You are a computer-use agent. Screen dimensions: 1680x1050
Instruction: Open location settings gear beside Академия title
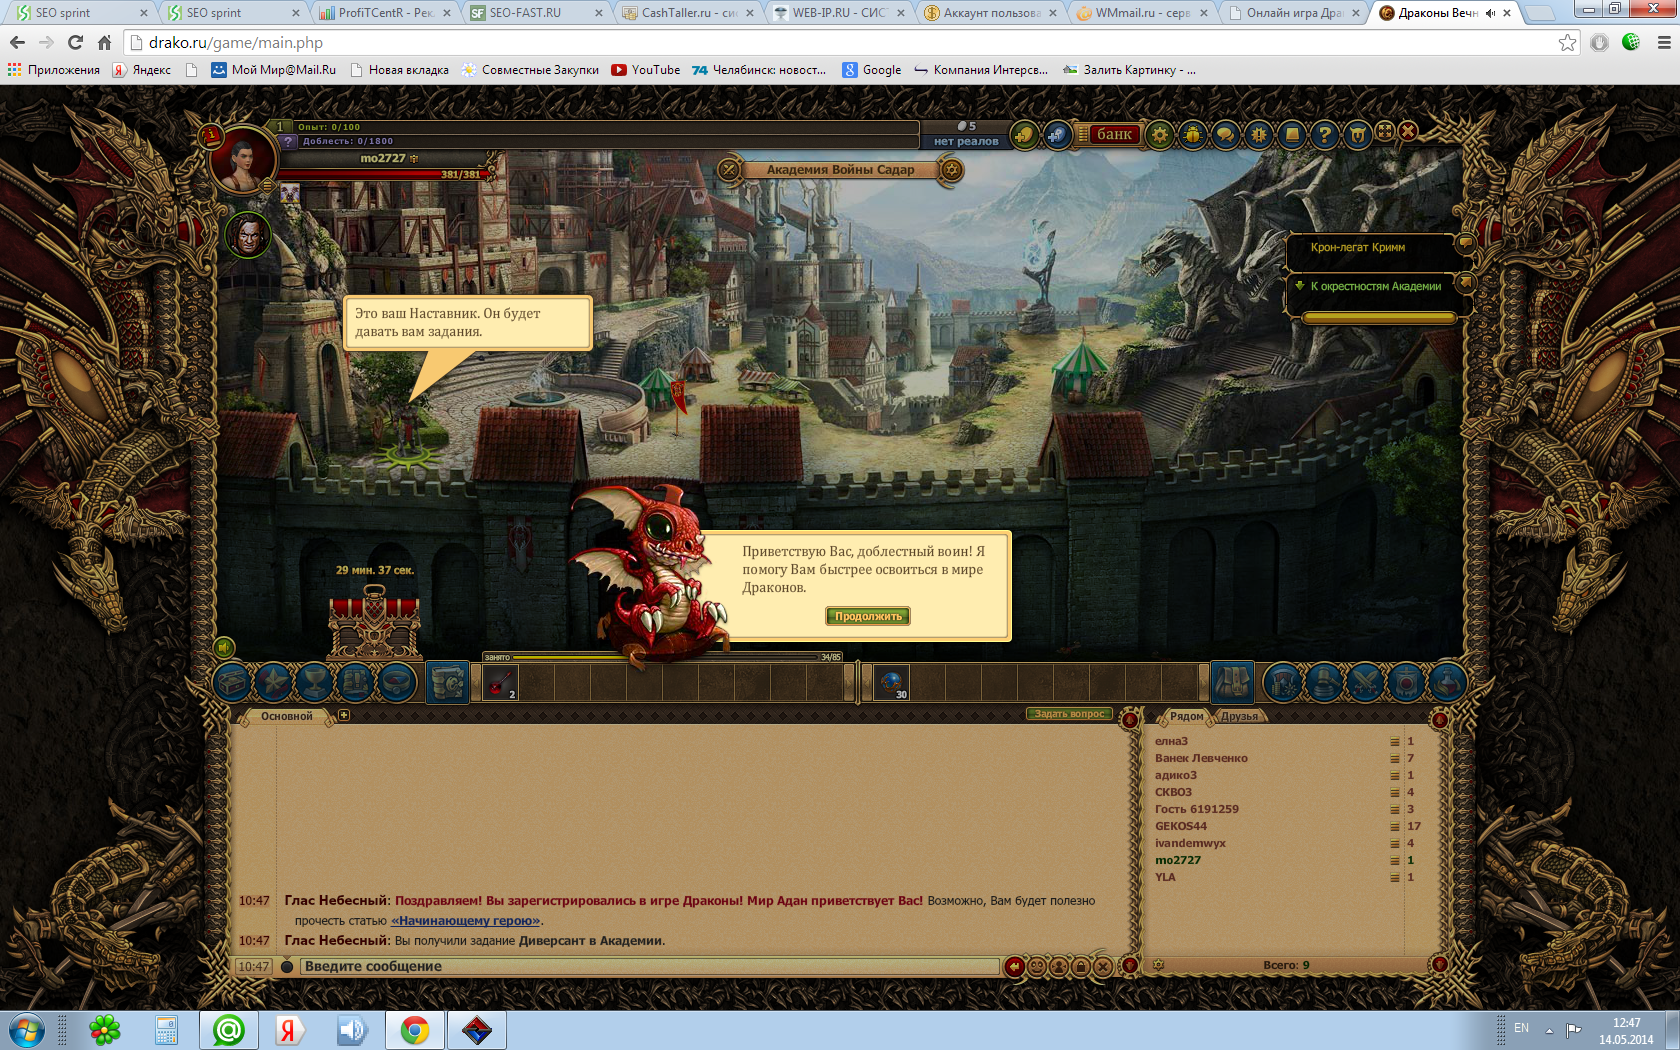pyautogui.click(x=952, y=170)
